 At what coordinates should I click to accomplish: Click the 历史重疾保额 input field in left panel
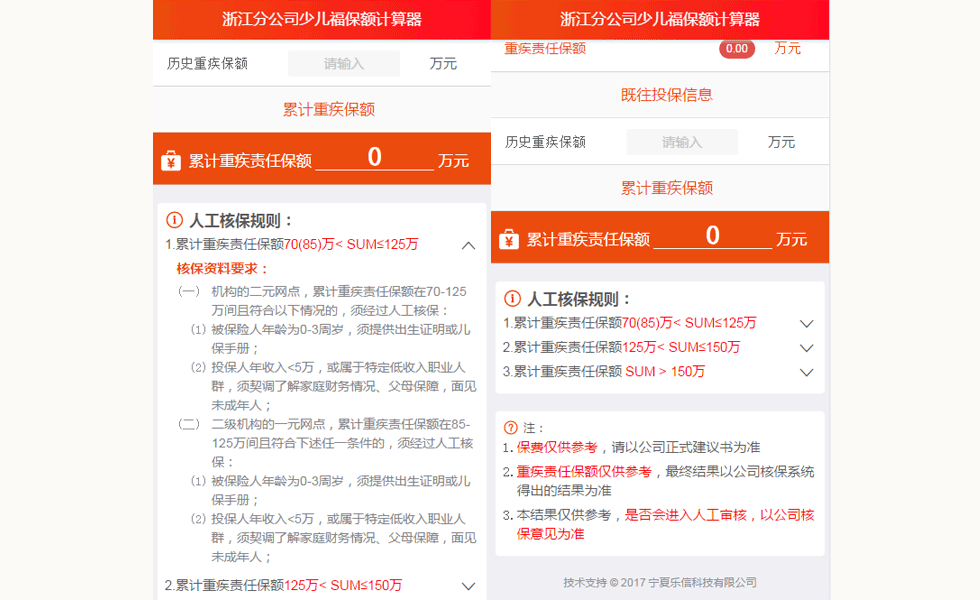344,63
